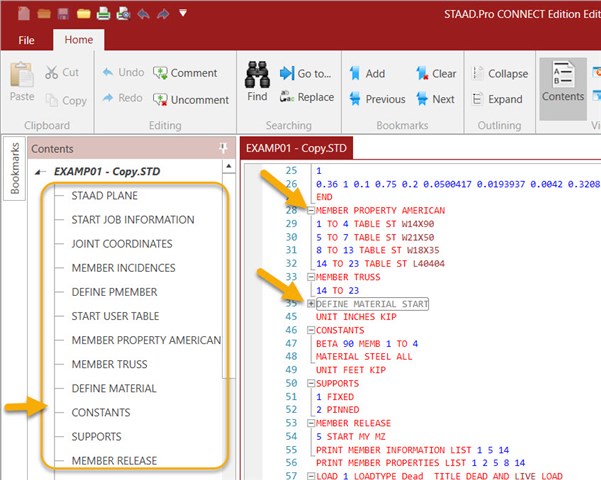
Task: Collapse the MEMBER PROPERTY AMERICAN block
Action: click(311, 211)
